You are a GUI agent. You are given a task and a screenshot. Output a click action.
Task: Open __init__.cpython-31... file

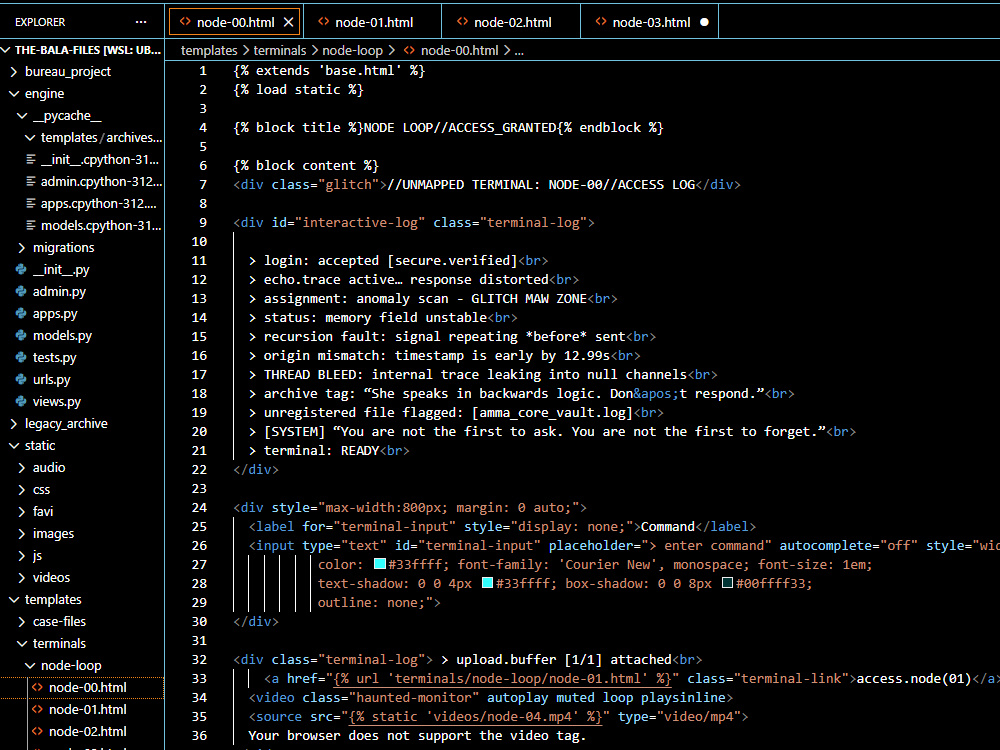[x=82, y=159]
